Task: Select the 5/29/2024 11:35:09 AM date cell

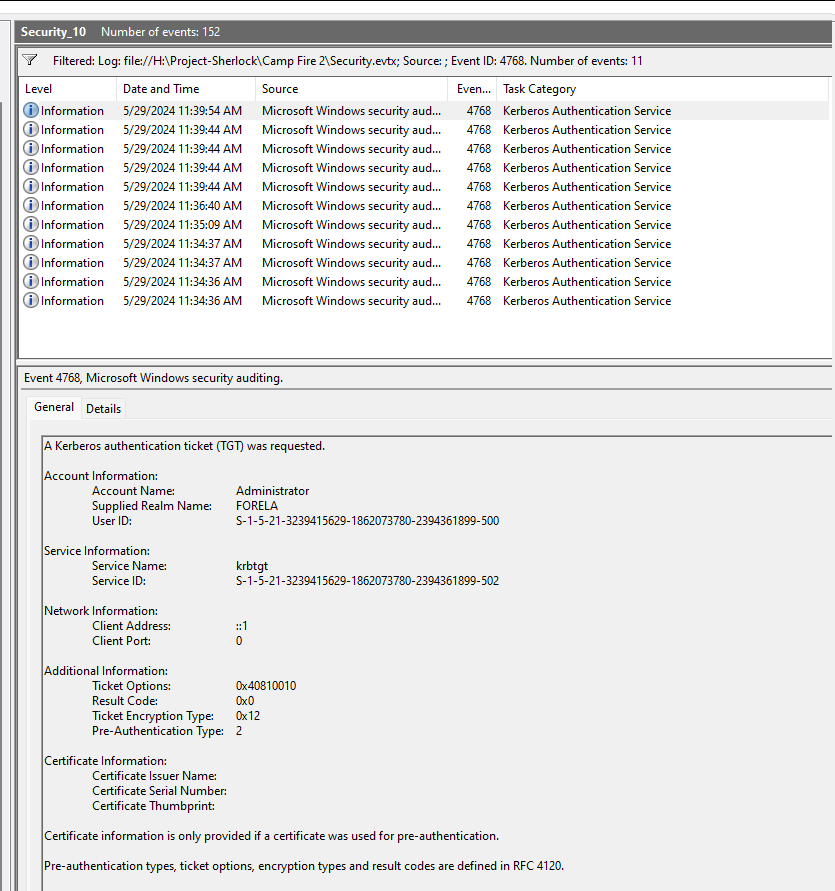Action: [182, 225]
